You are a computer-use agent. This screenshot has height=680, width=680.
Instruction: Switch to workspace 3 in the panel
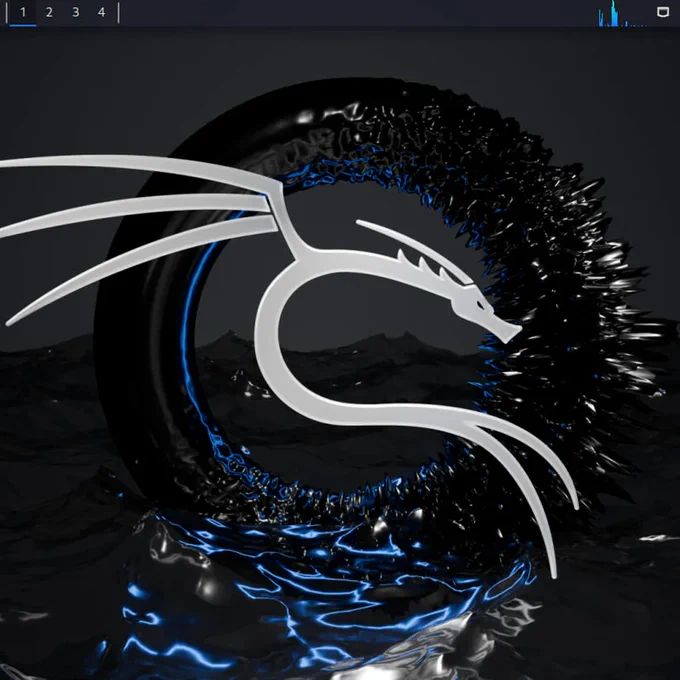pyautogui.click(x=76, y=13)
